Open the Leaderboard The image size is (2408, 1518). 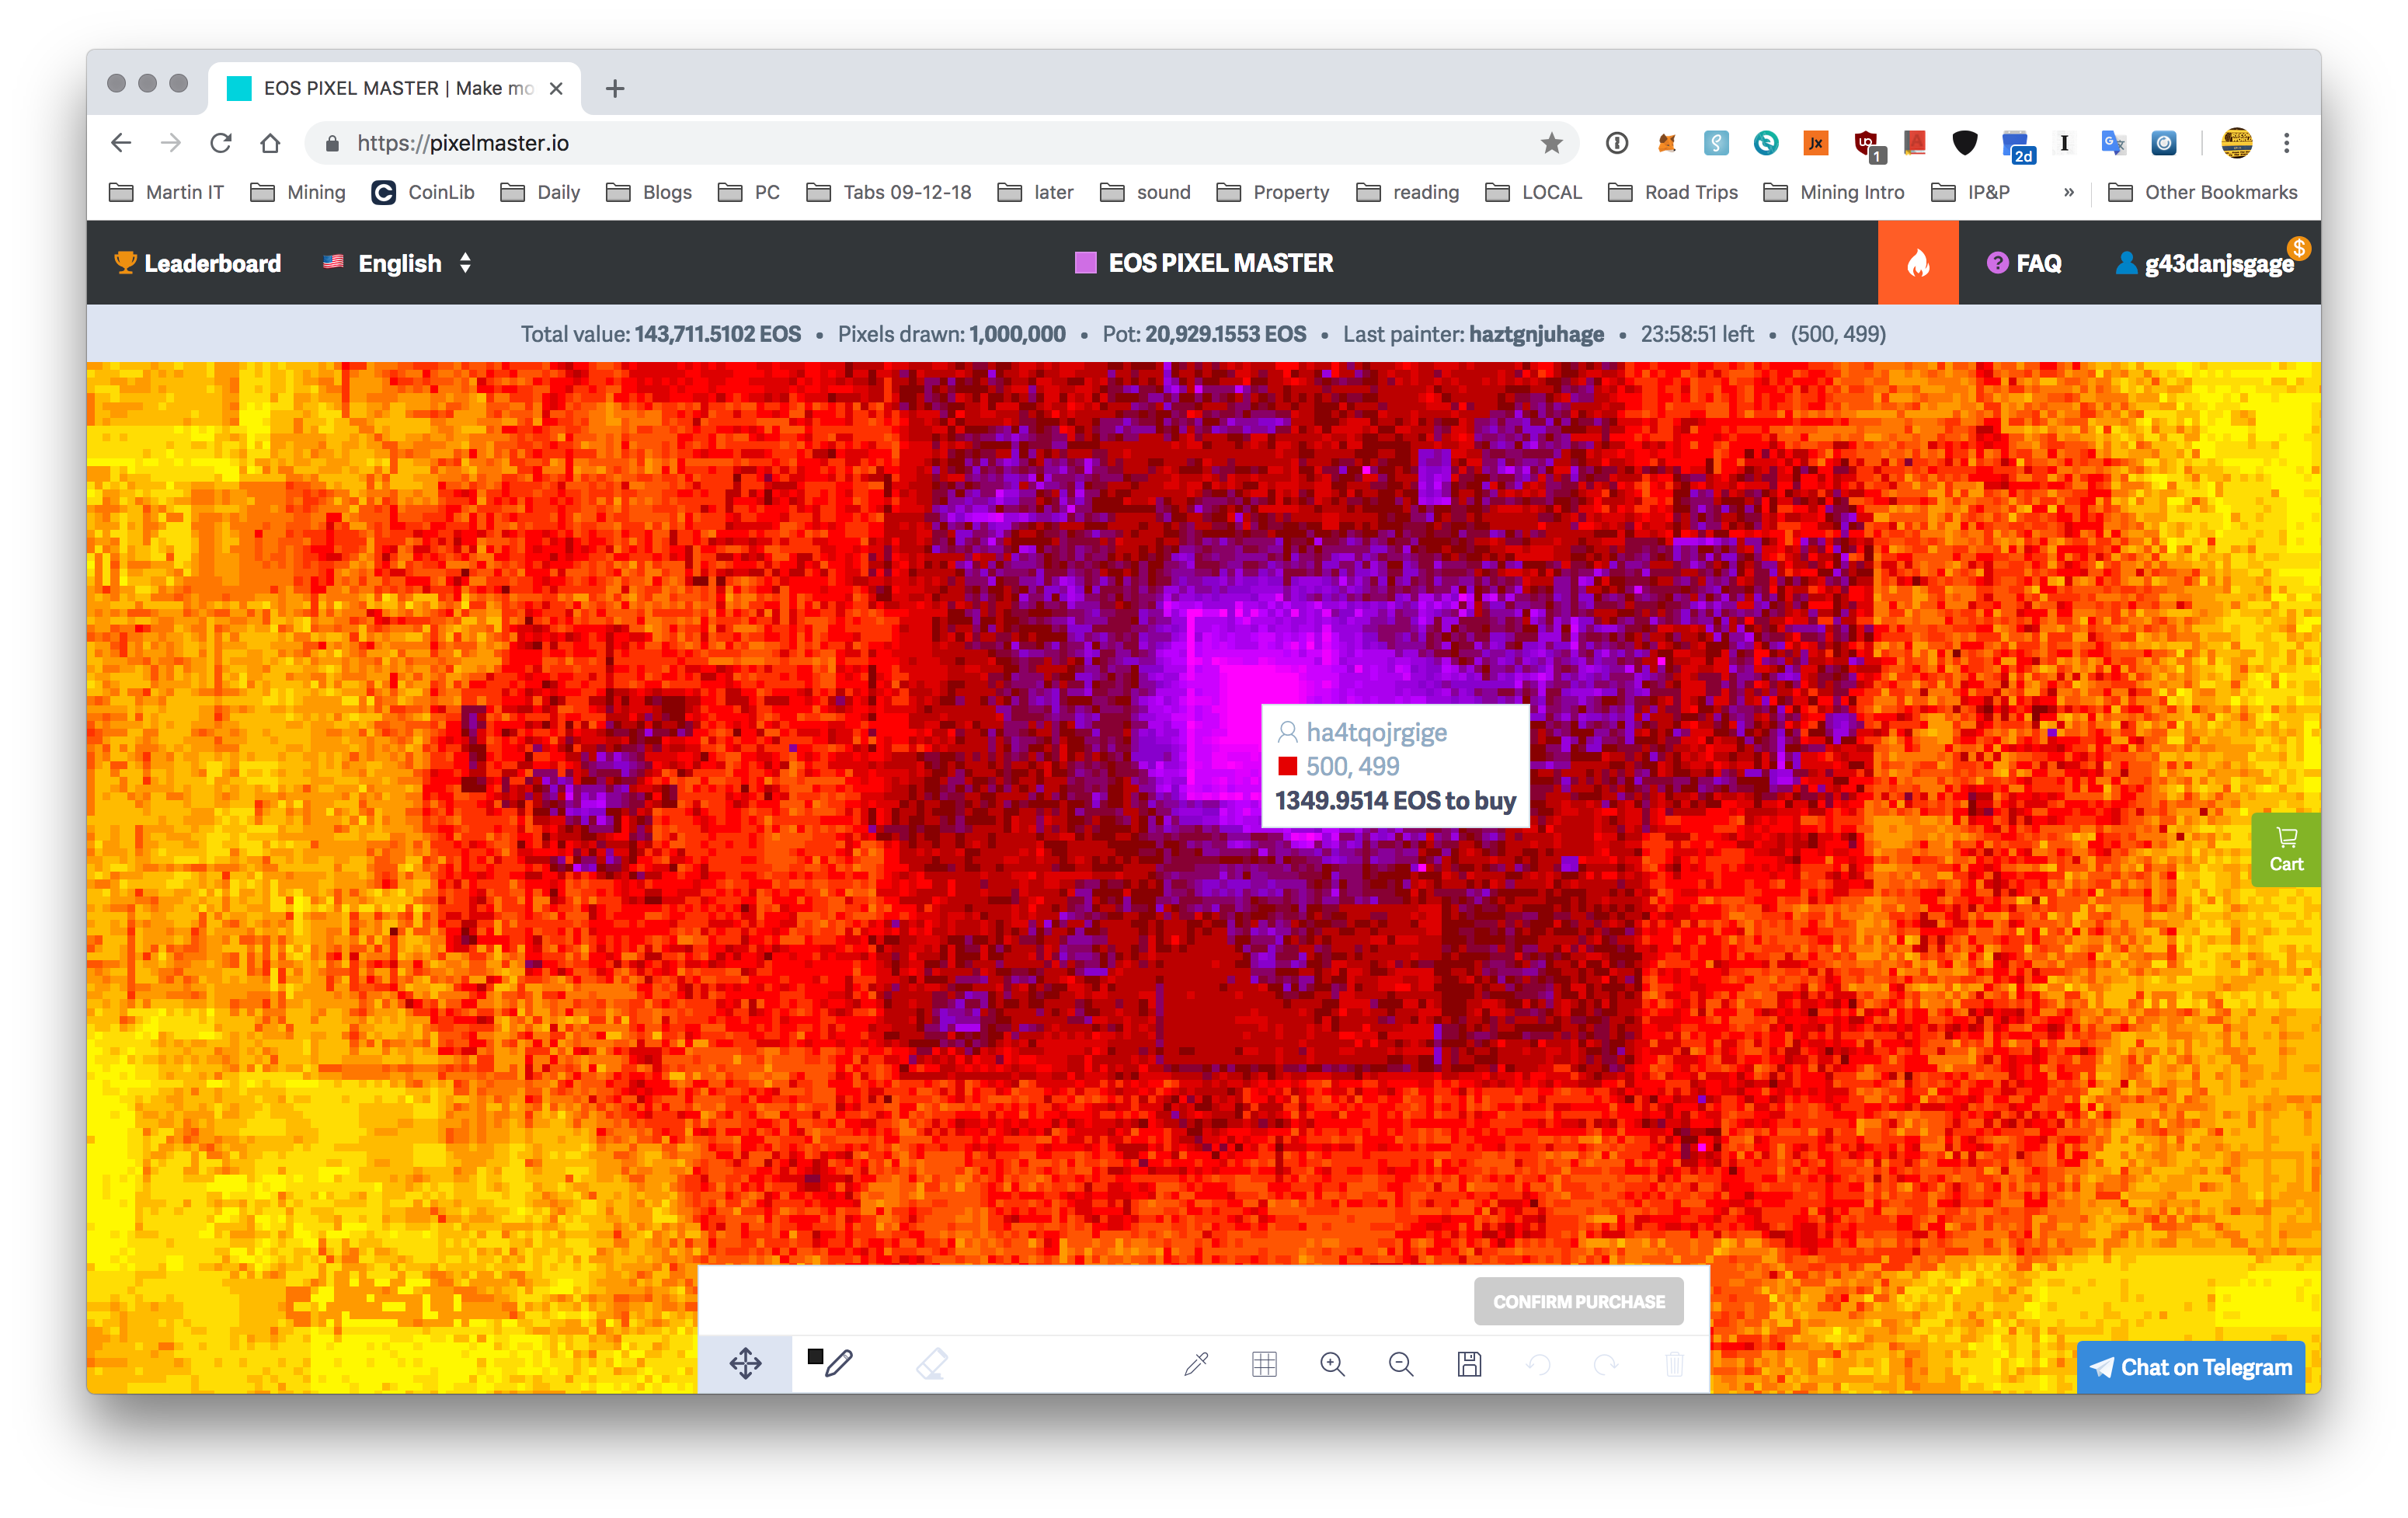[197, 263]
